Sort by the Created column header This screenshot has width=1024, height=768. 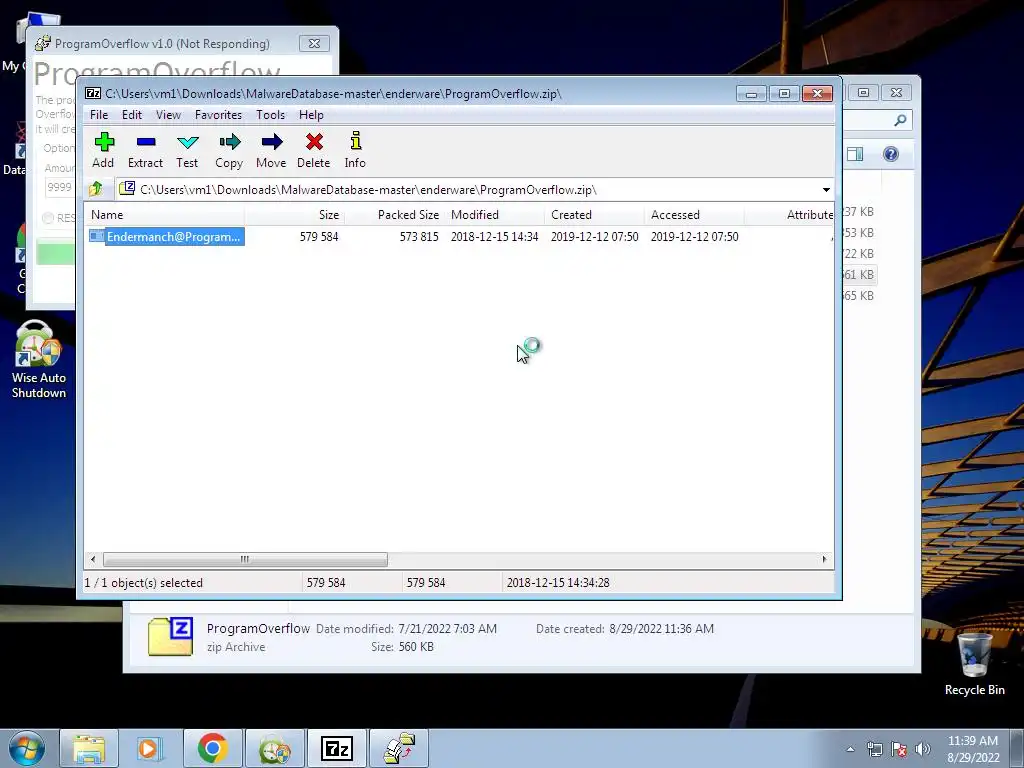(x=594, y=215)
